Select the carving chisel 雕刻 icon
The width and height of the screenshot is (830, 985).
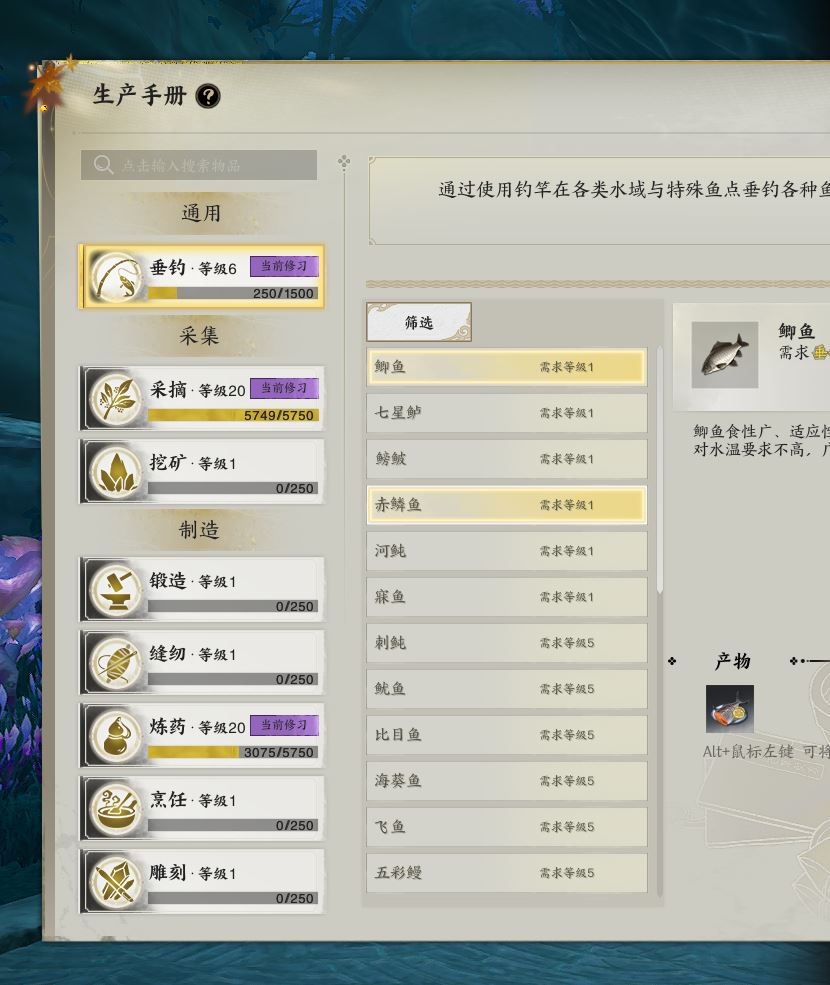116,882
